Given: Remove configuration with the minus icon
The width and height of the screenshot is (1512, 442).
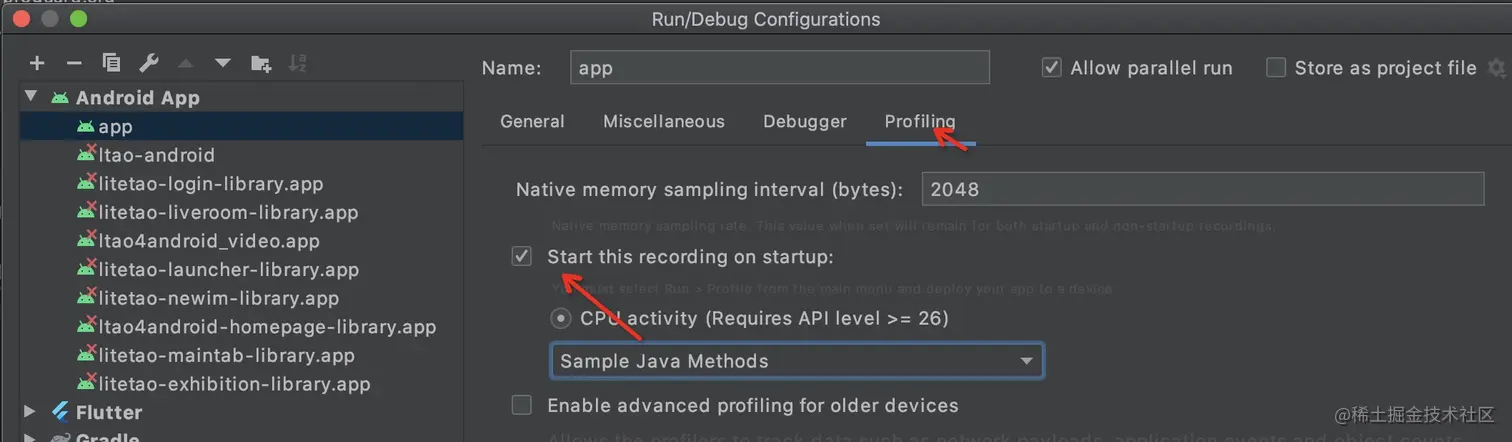Looking at the screenshot, I should click(74, 64).
